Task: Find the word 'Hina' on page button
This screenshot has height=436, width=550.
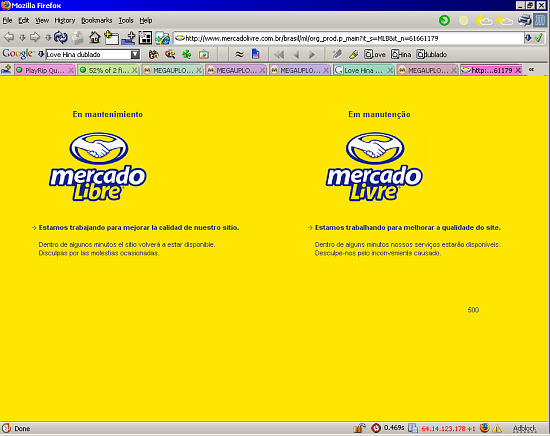Action: [x=401, y=54]
